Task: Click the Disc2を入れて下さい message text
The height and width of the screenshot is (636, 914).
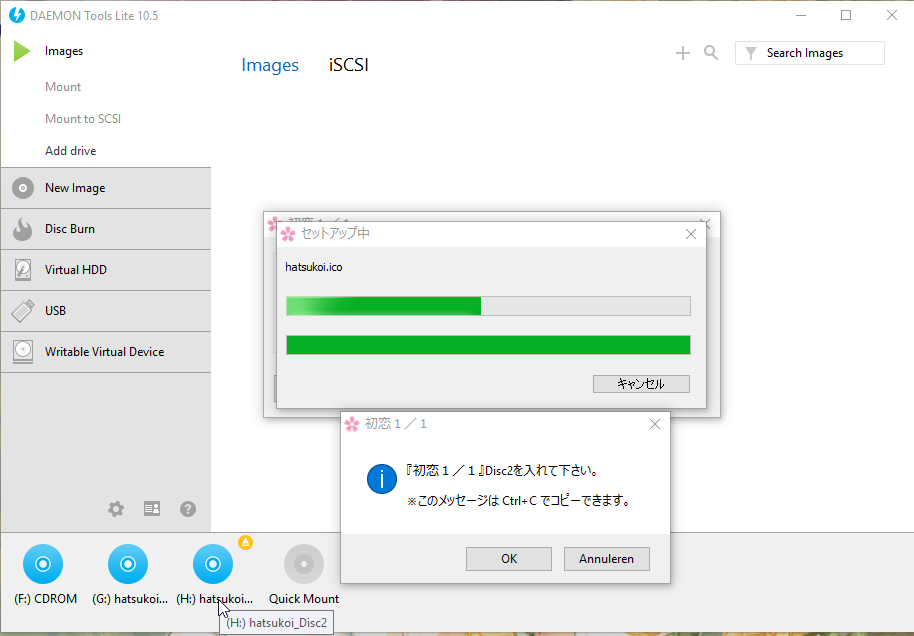Action: 502,470
